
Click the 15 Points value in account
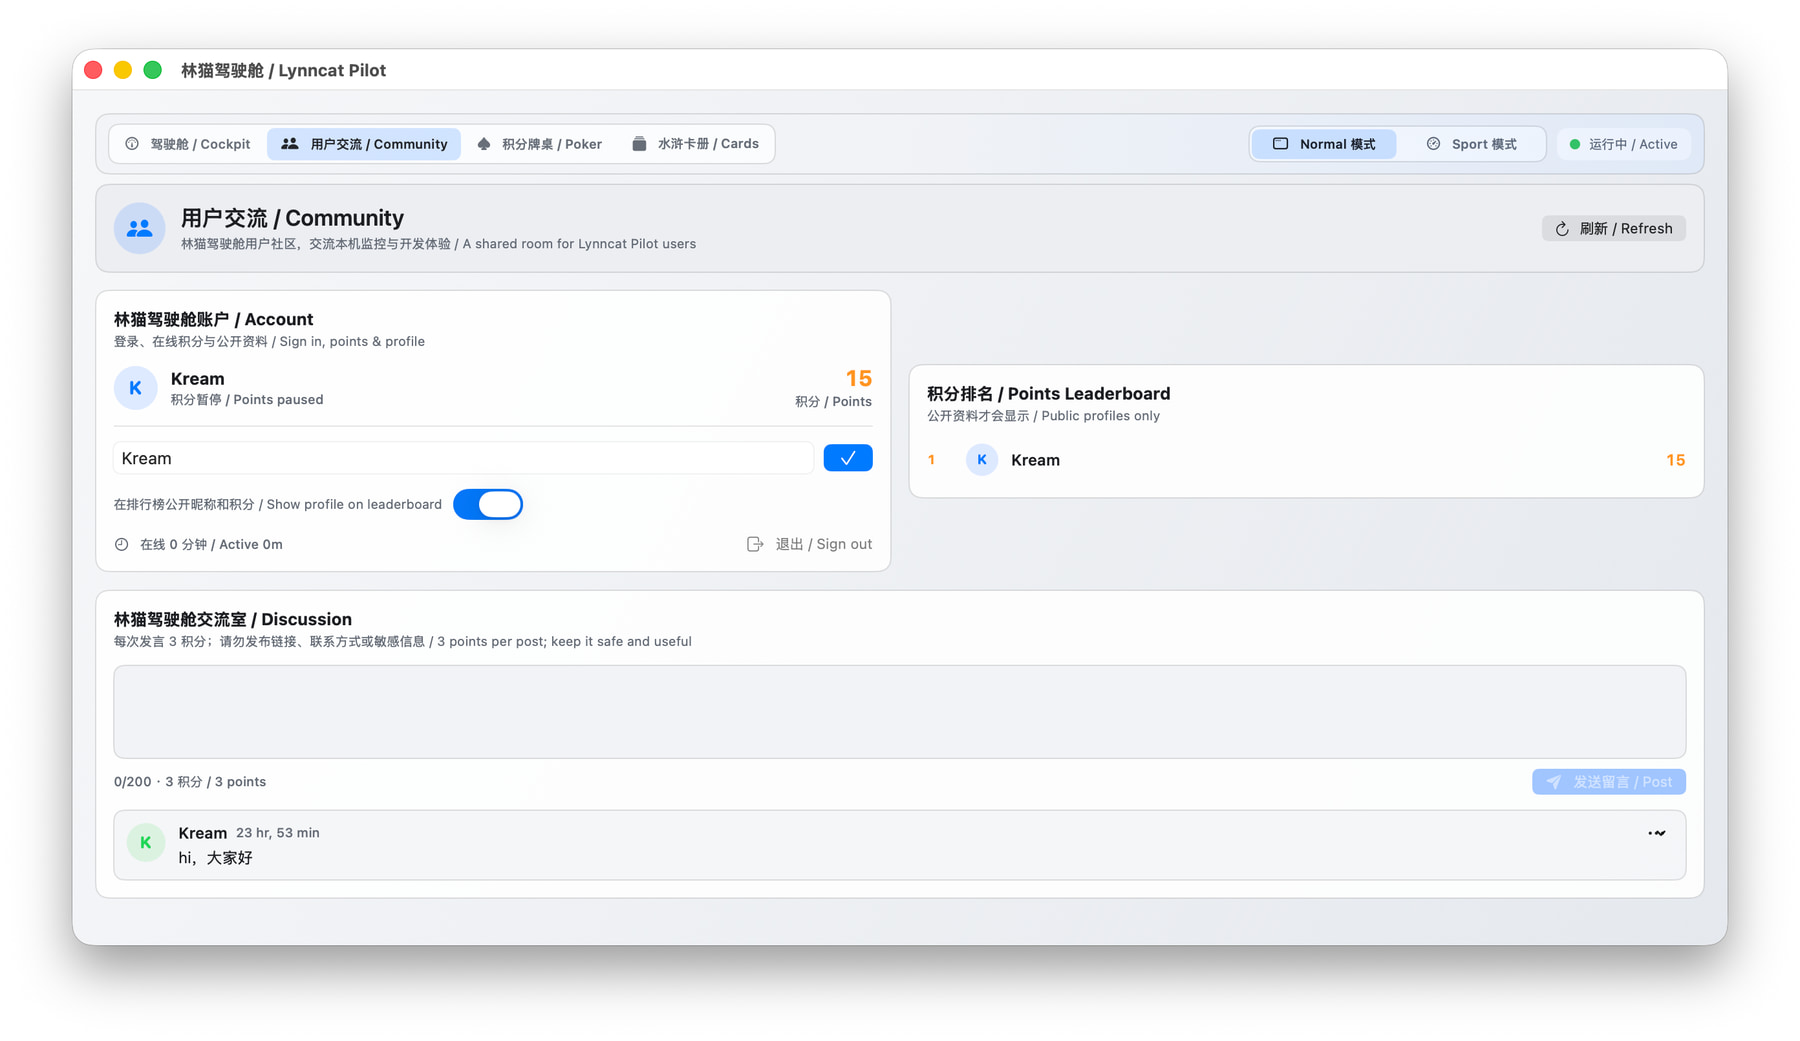pos(859,379)
